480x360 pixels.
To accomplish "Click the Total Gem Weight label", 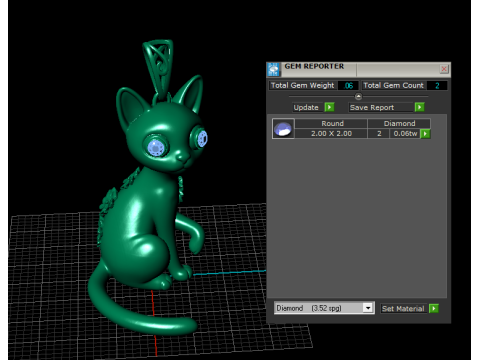I will pos(302,85).
